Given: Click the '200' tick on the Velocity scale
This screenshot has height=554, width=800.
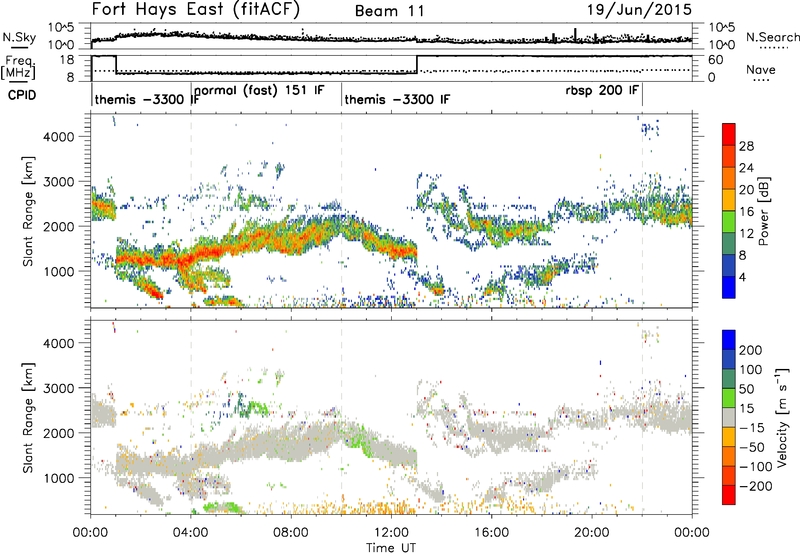Looking at the screenshot, I should click(751, 350).
